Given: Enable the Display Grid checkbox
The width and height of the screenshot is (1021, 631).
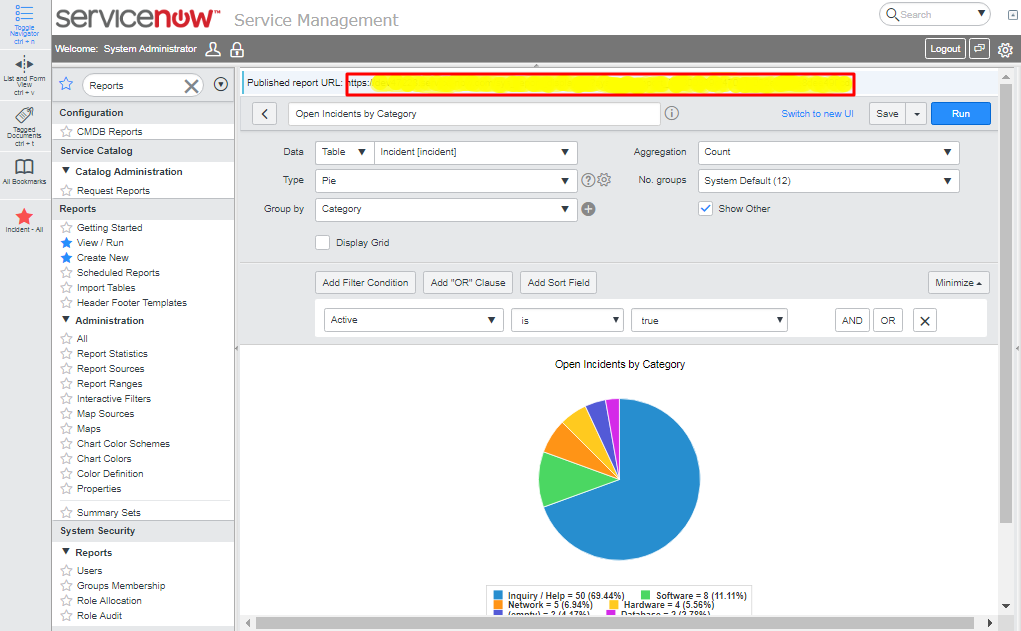Looking at the screenshot, I should pyautogui.click(x=322, y=242).
